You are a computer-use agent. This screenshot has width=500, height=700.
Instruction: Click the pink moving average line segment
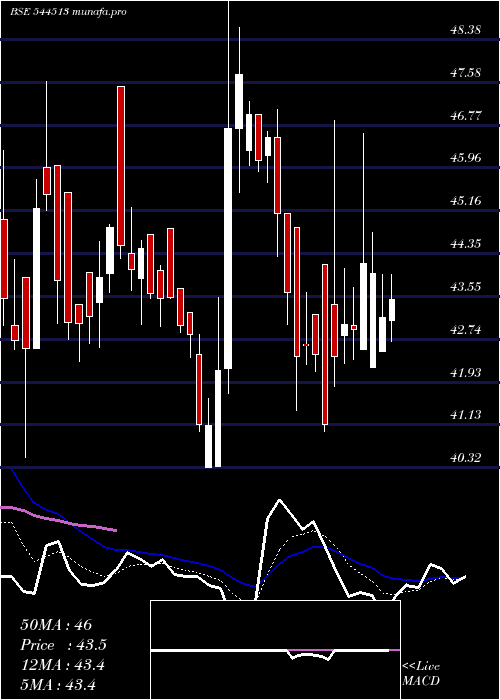click(58, 519)
